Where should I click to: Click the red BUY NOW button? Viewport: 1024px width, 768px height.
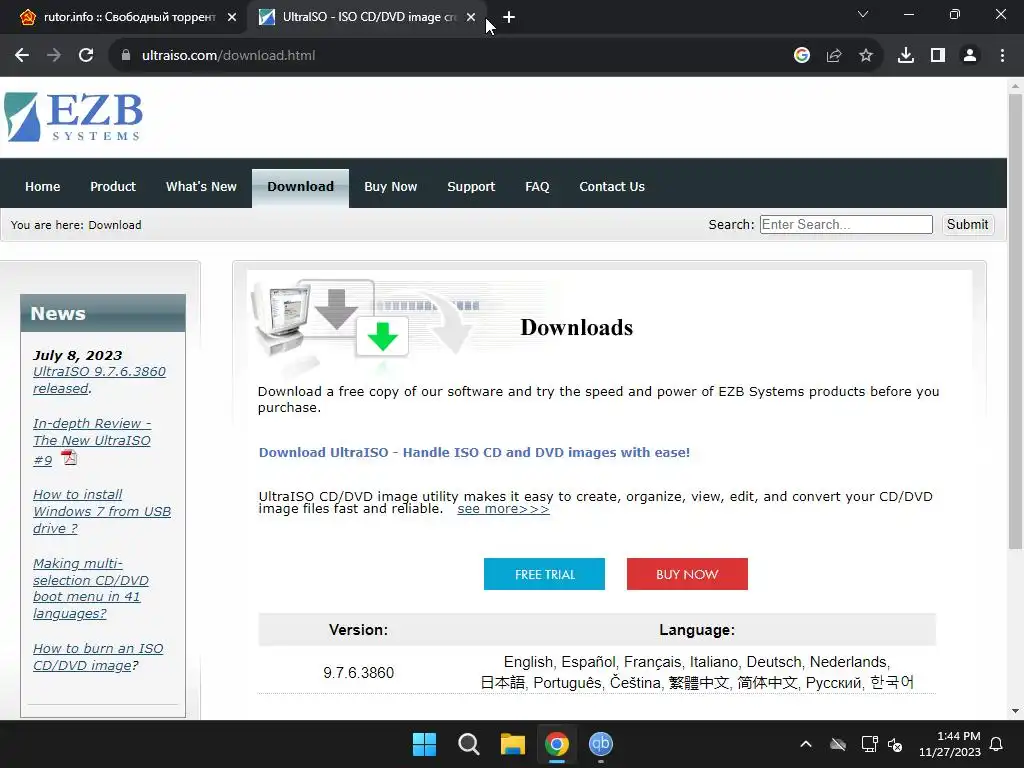(687, 574)
